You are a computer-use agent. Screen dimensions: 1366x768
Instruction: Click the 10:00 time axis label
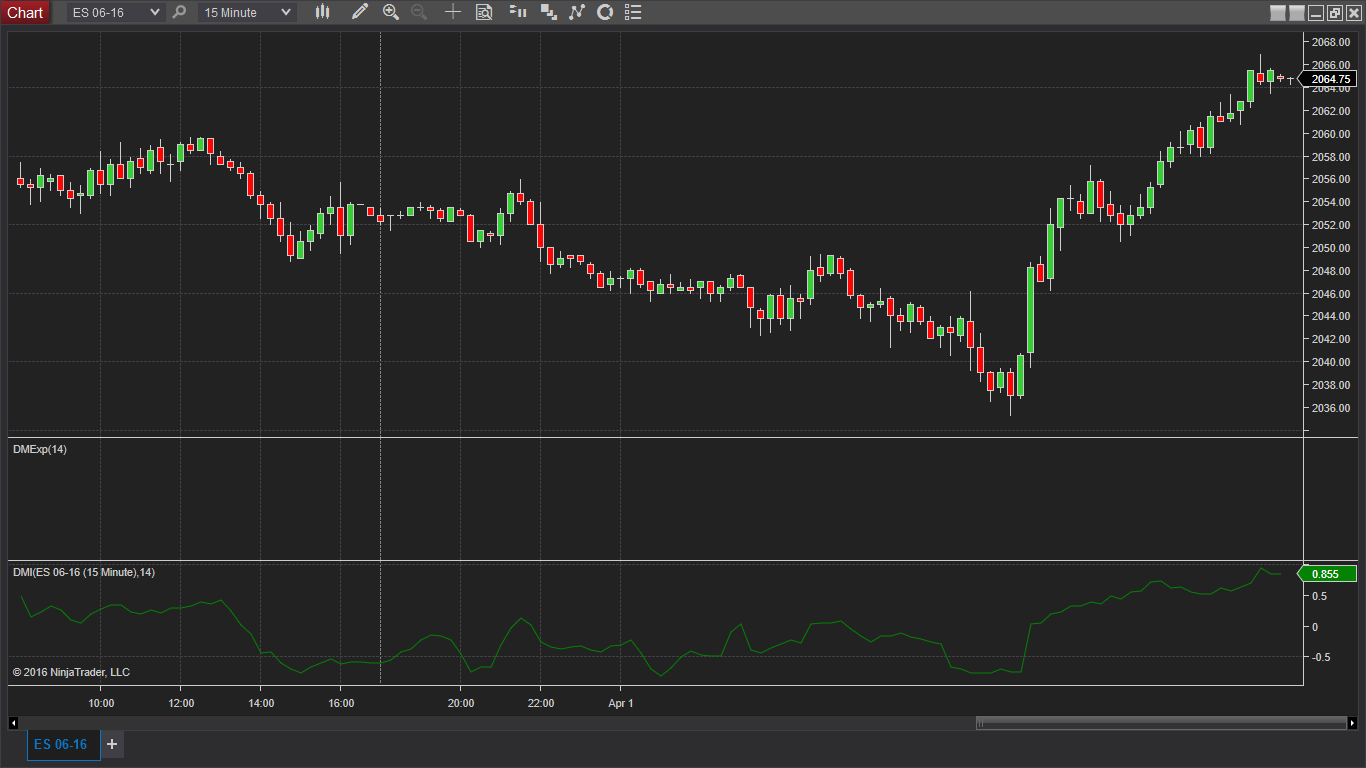101,703
